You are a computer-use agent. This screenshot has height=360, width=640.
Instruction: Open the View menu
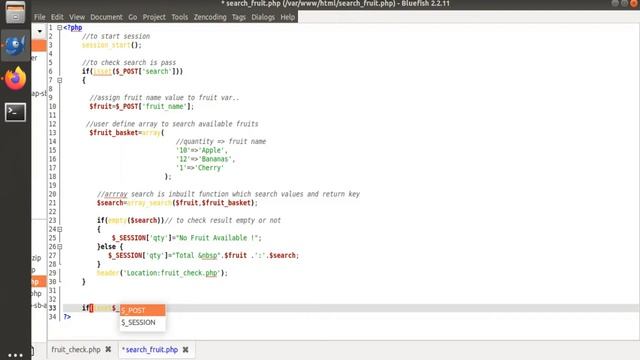pos(77,17)
